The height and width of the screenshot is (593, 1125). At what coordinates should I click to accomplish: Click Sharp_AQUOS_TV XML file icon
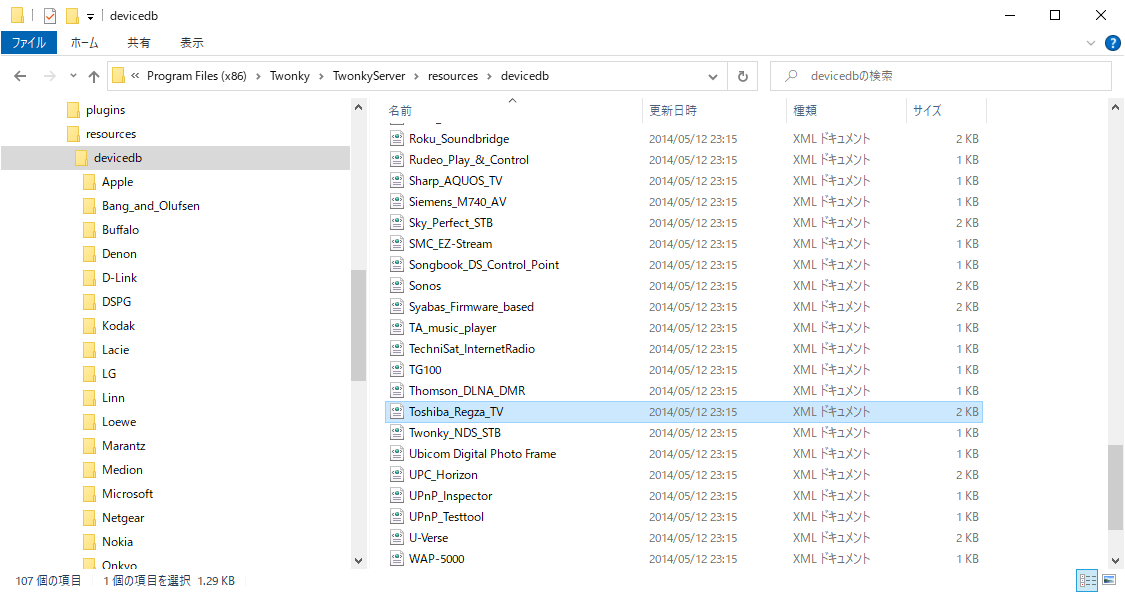[x=397, y=181]
